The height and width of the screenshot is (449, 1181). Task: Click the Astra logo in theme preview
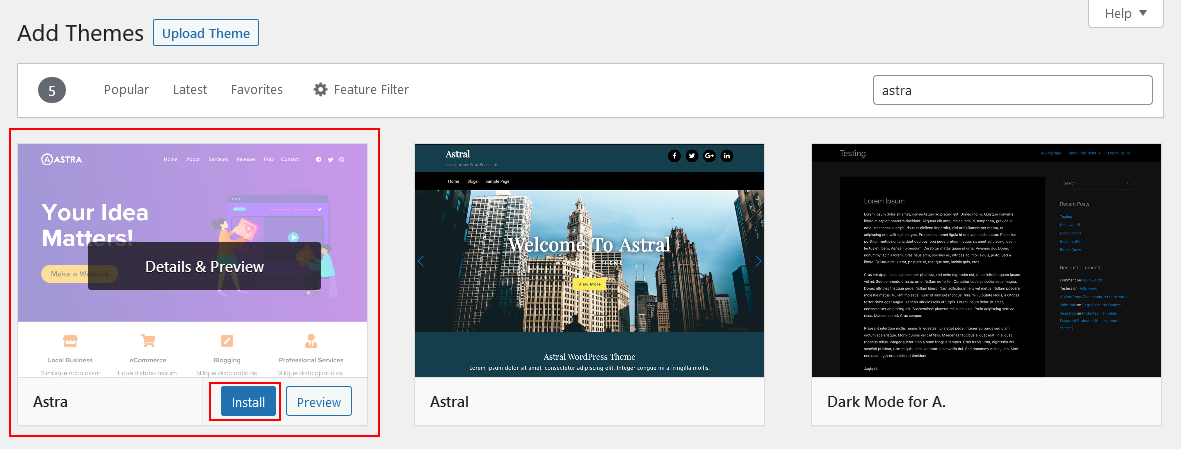(61, 160)
